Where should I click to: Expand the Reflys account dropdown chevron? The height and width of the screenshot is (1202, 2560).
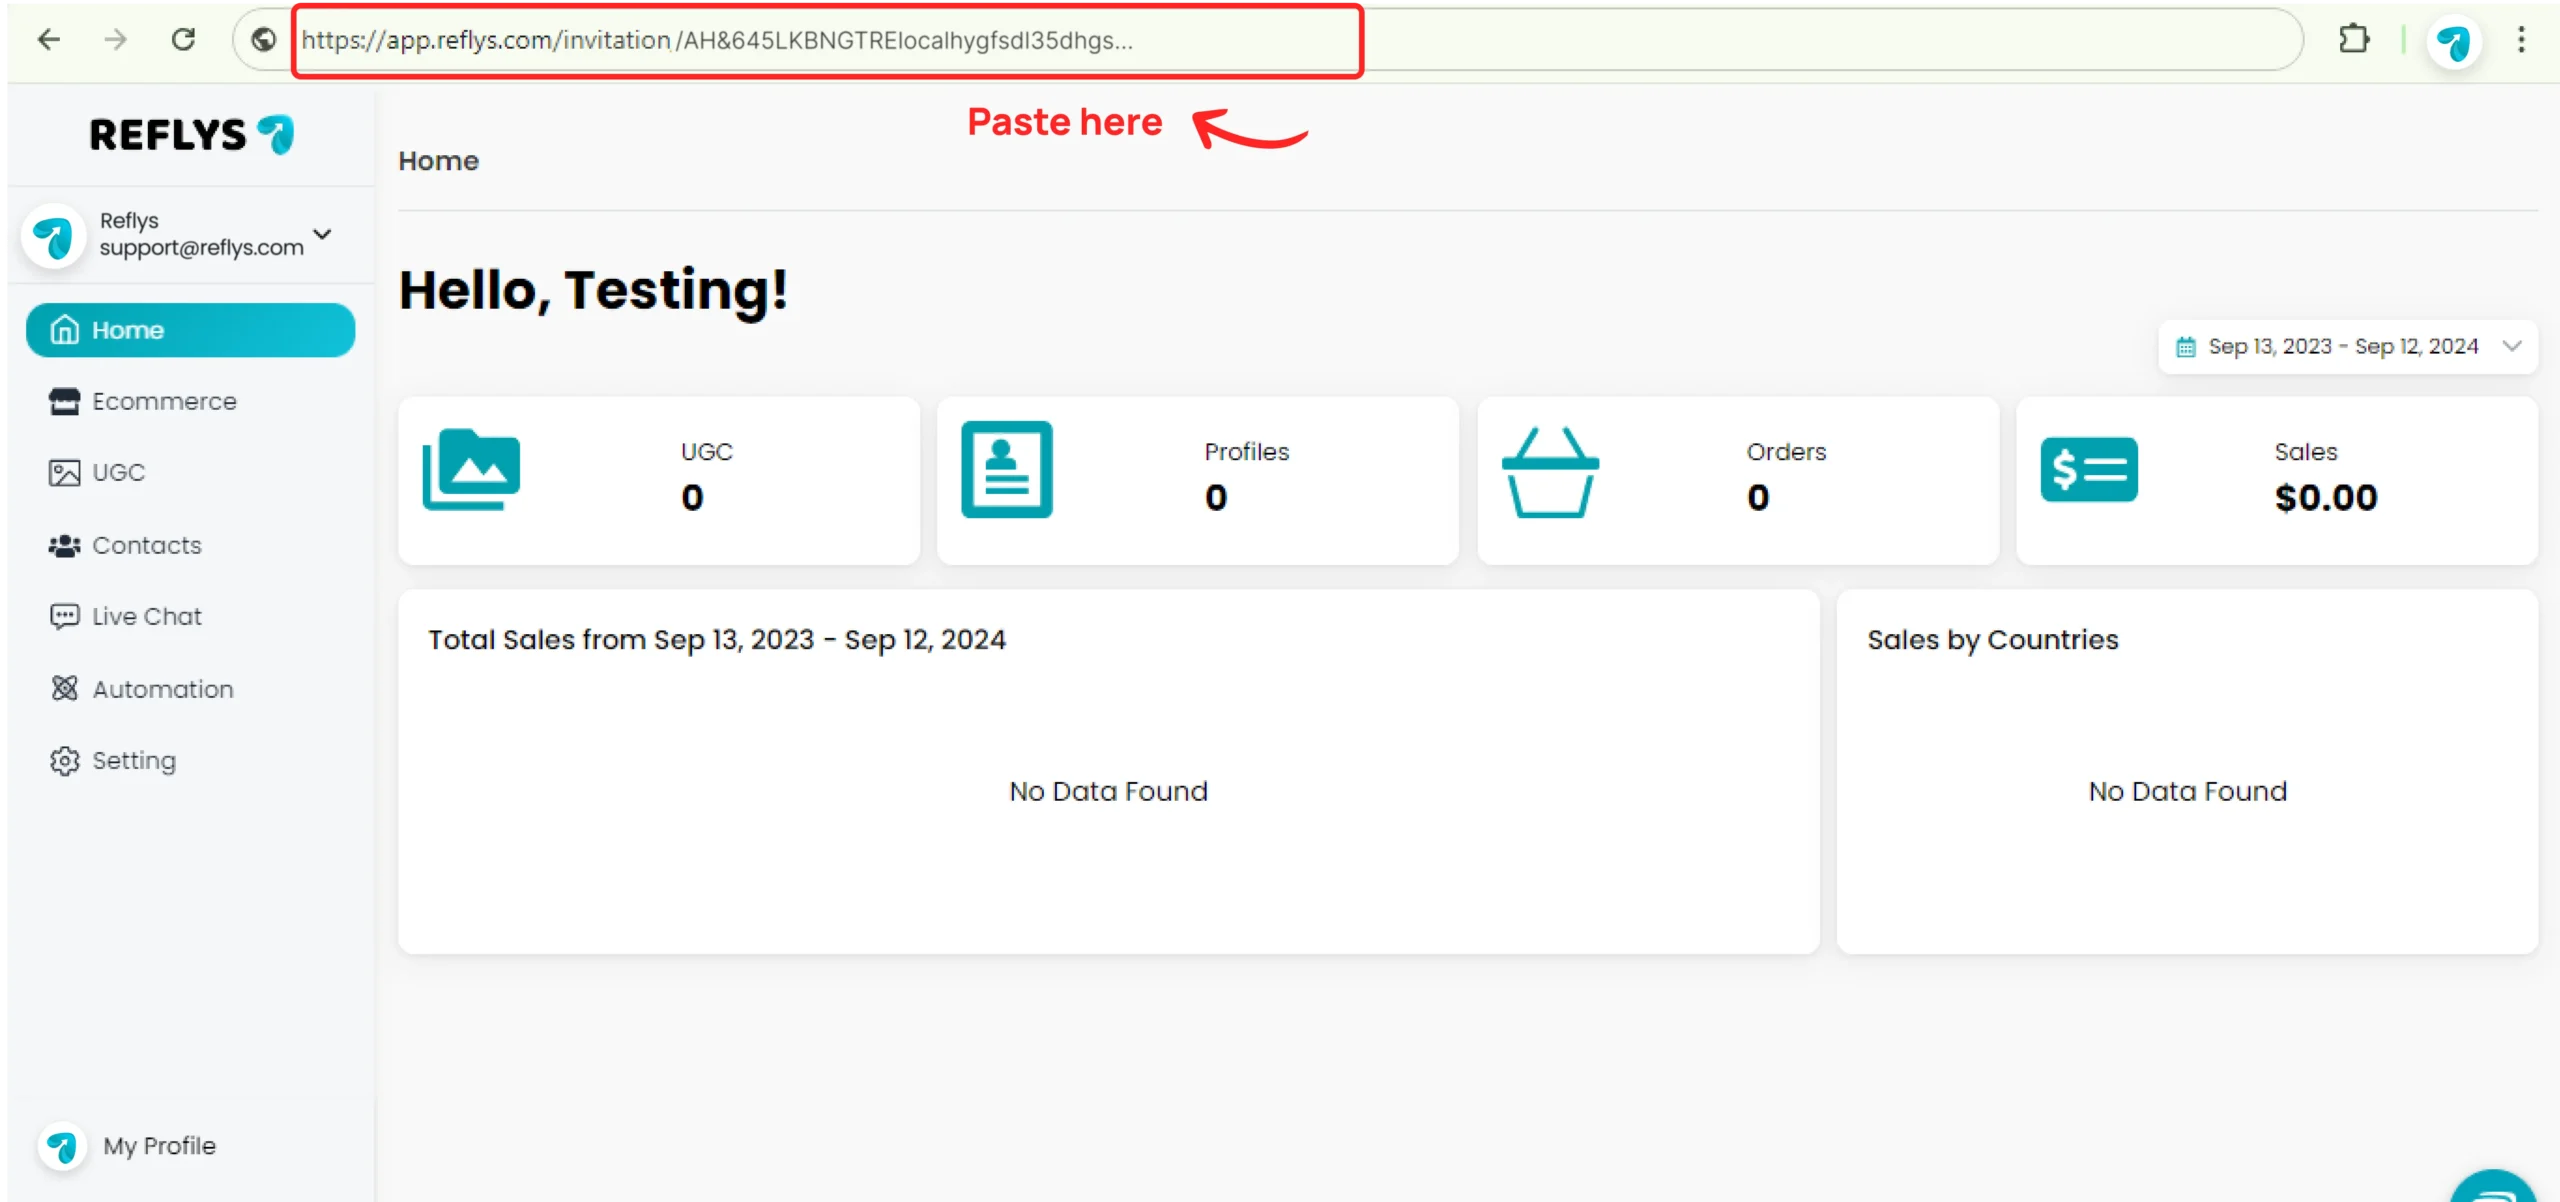[322, 234]
